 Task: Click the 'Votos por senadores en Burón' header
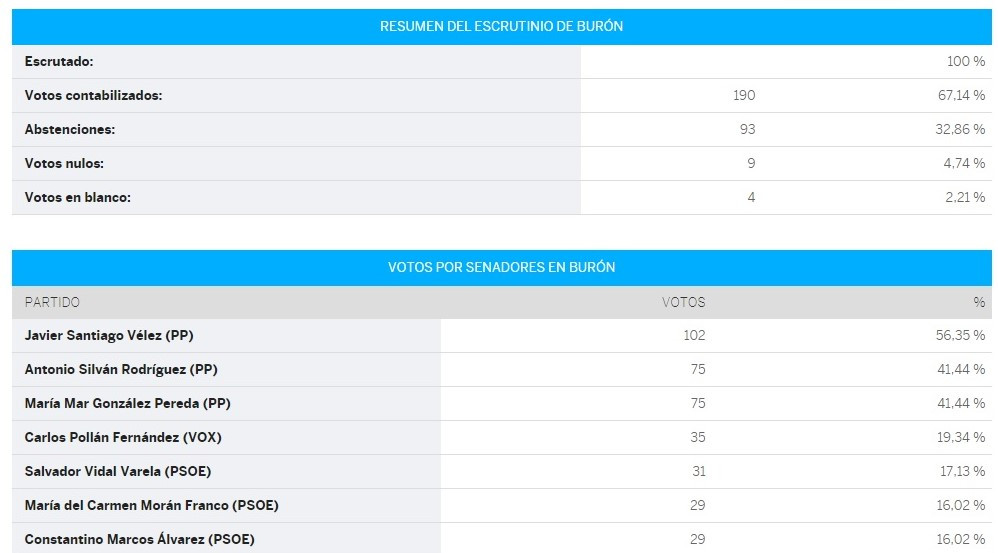[502, 267]
